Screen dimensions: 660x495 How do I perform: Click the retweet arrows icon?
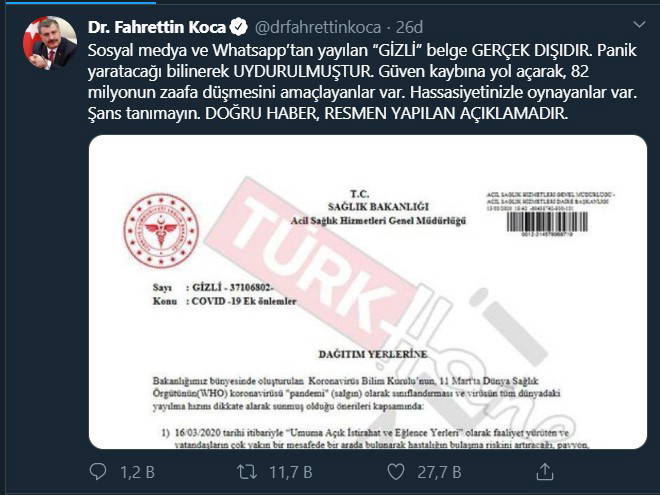point(247,472)
